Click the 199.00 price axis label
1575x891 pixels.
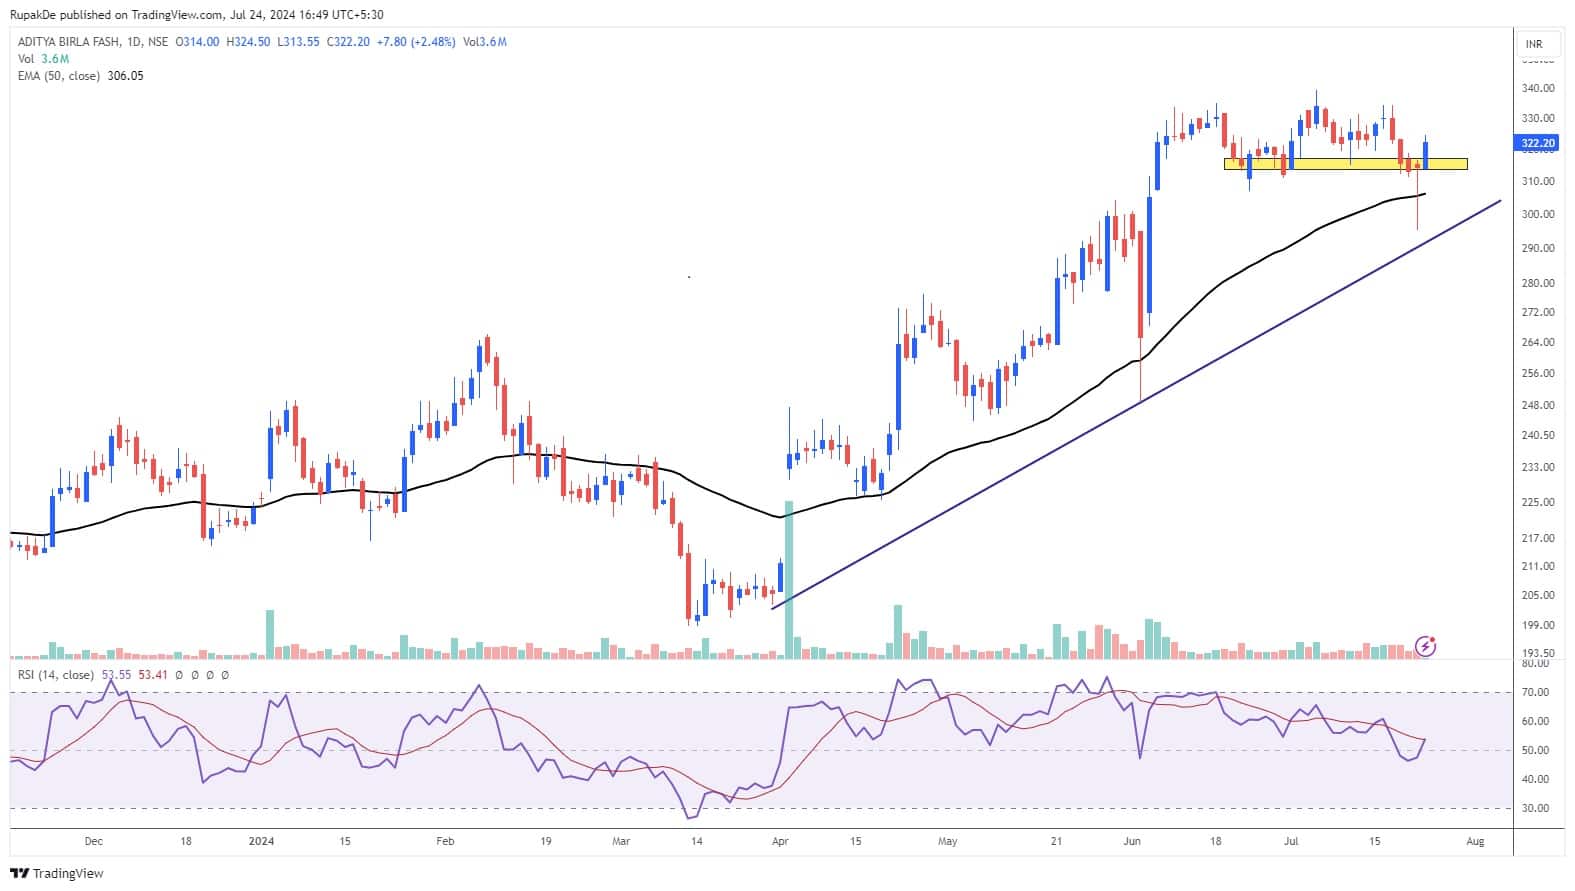[1538, 625]
